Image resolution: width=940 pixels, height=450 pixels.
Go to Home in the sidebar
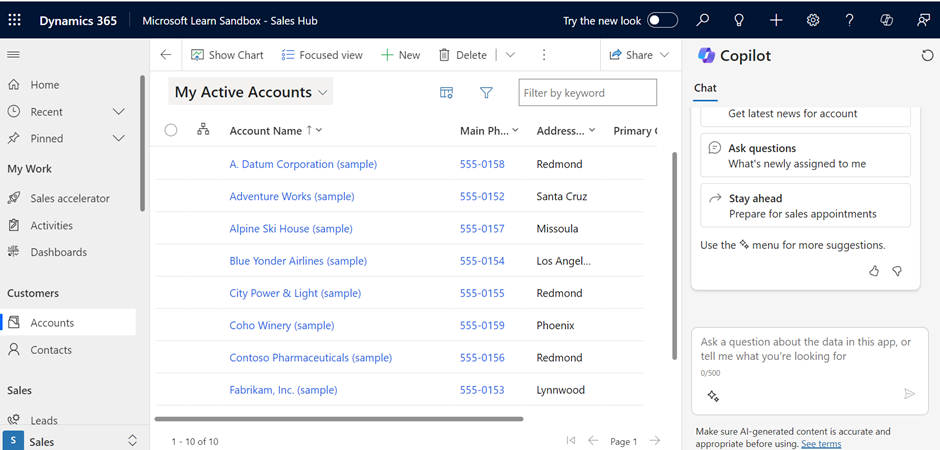point(44,85)
